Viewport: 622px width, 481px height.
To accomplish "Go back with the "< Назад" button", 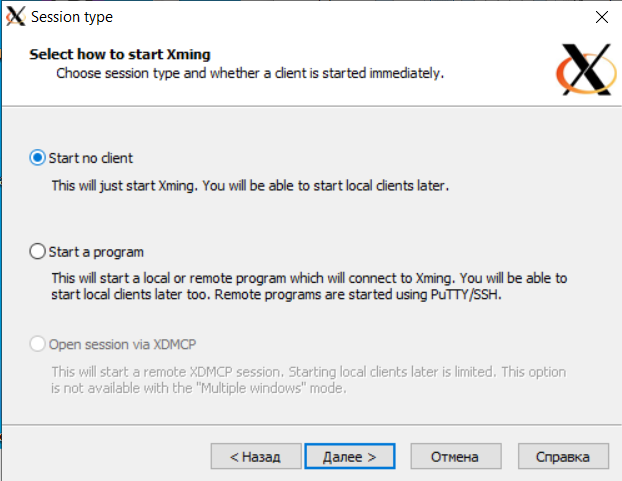I will pos(255,456).
